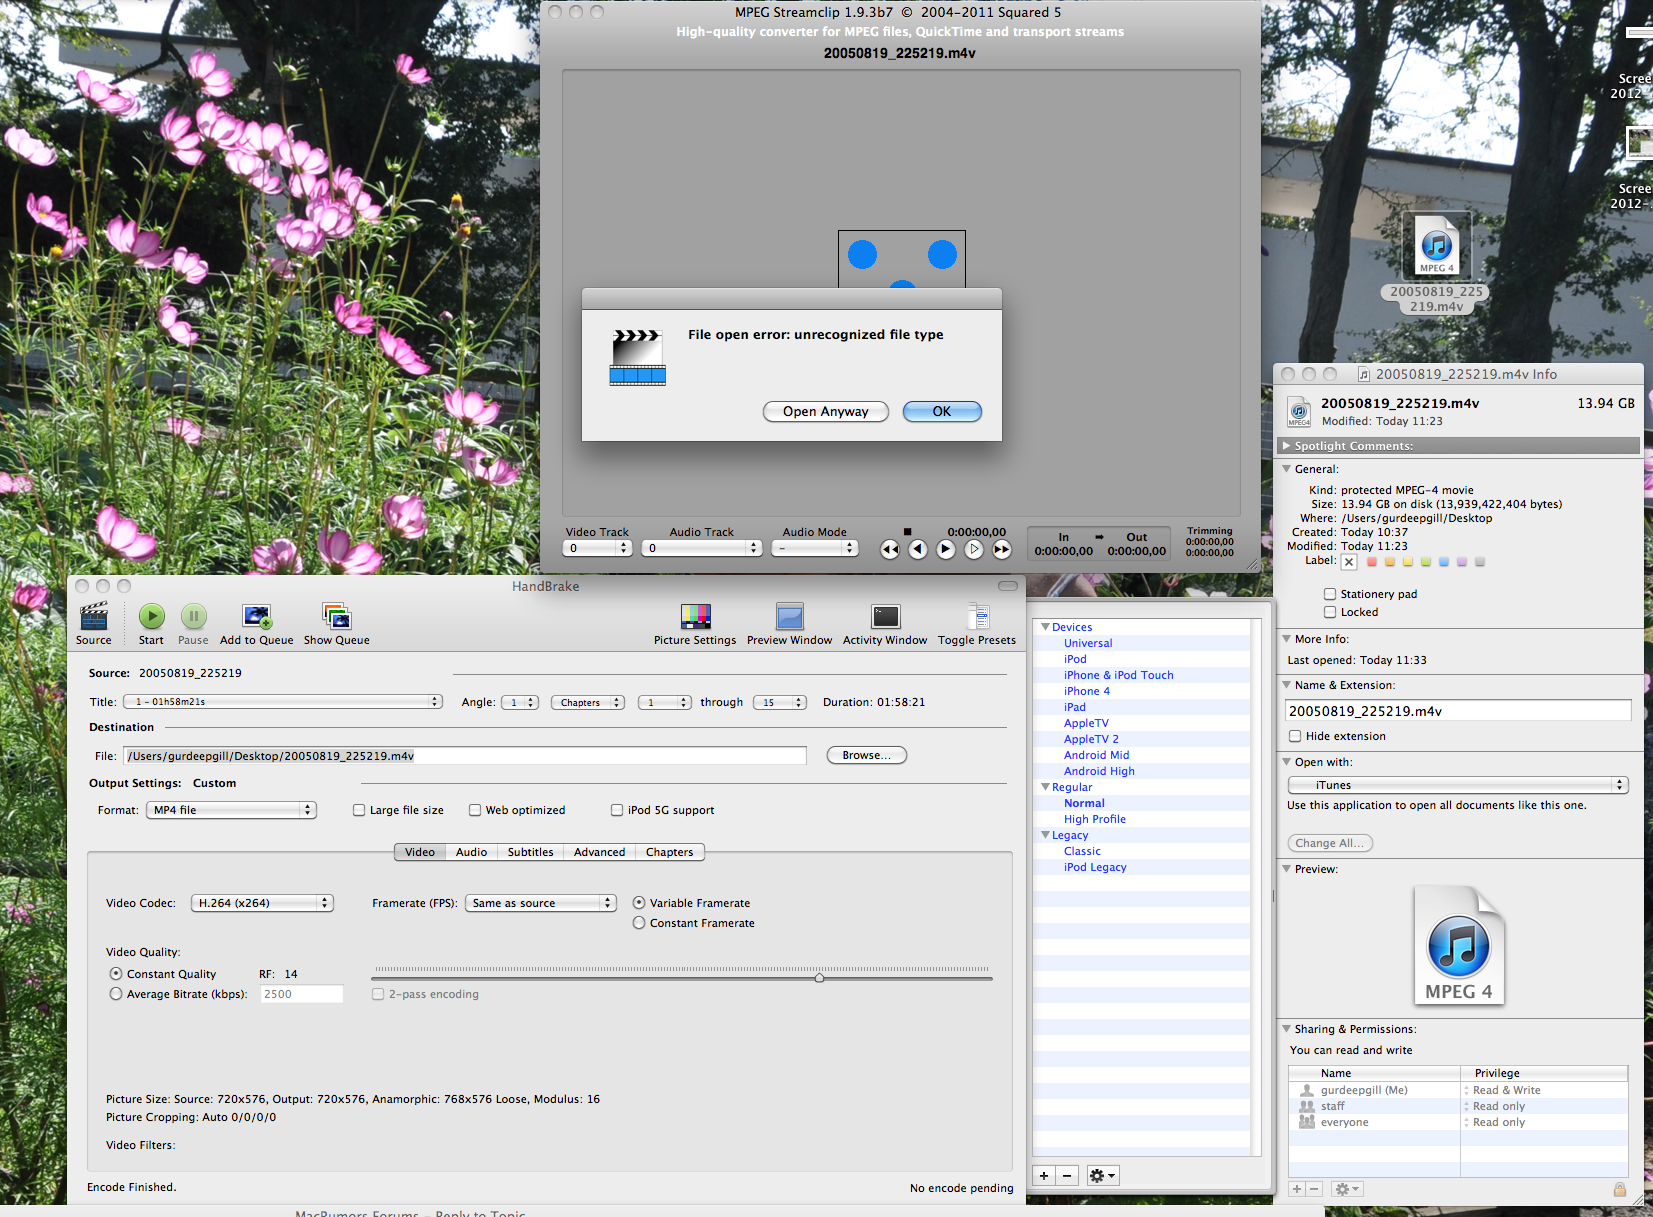Open the Framerate Same as source dropdown
Viewport: 1653px width, 1217px height.
click(x=541, y=903)
